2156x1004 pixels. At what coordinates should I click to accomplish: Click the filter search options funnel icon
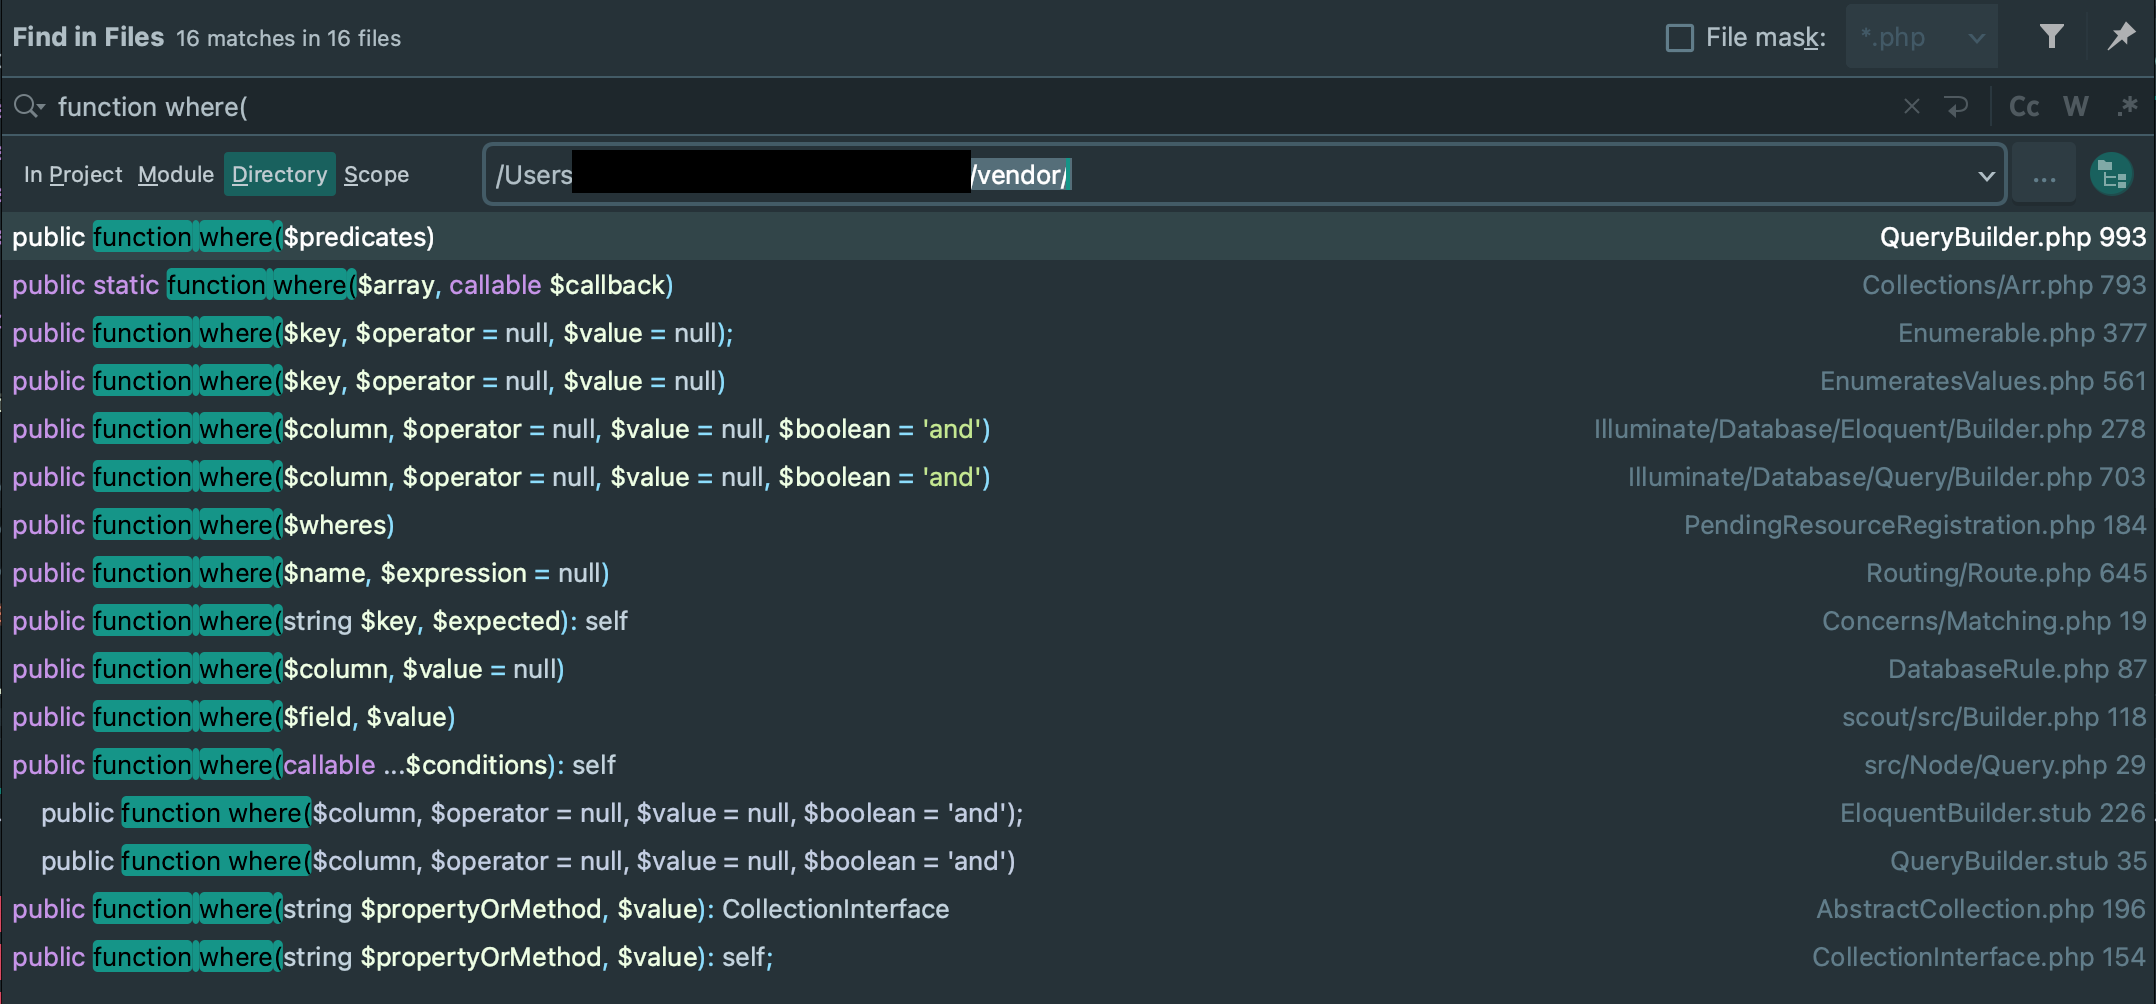[2051, 37]
